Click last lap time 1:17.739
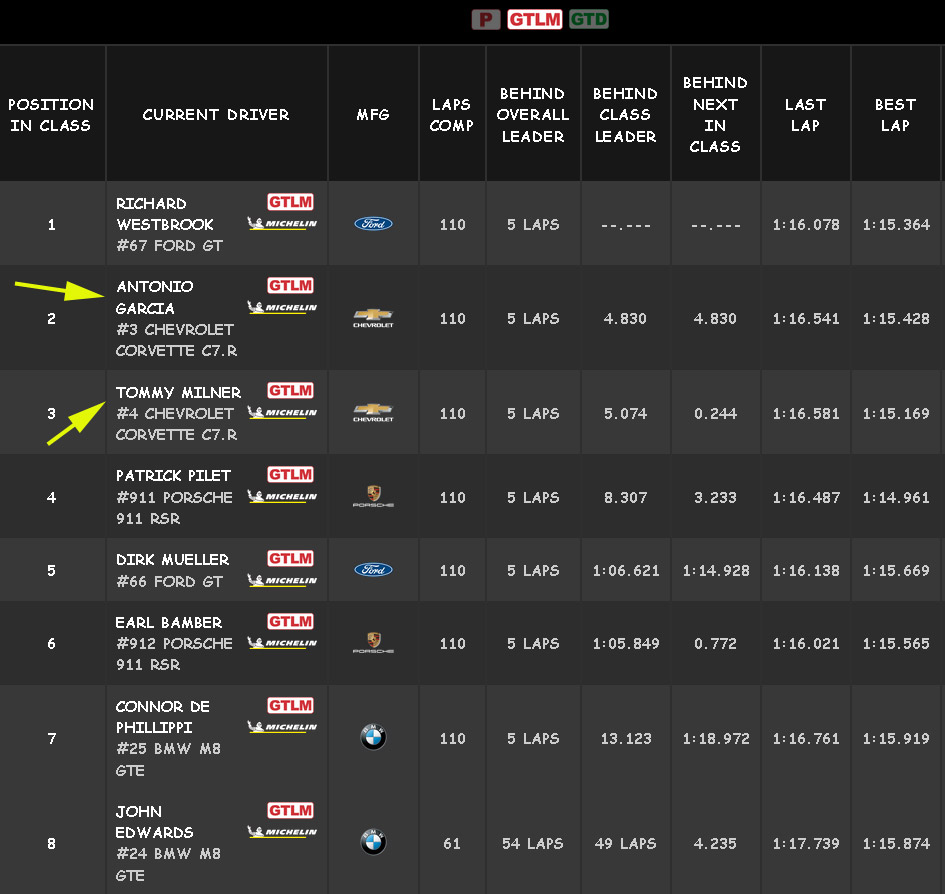Viewport: 945px width, 894px height. point(806,843)
